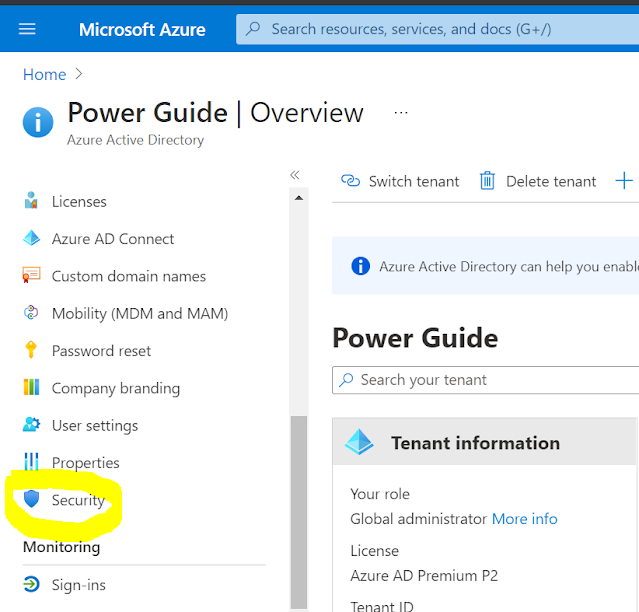
Task: Click the Microsoft Azure logo text
Action: (142, 29)
